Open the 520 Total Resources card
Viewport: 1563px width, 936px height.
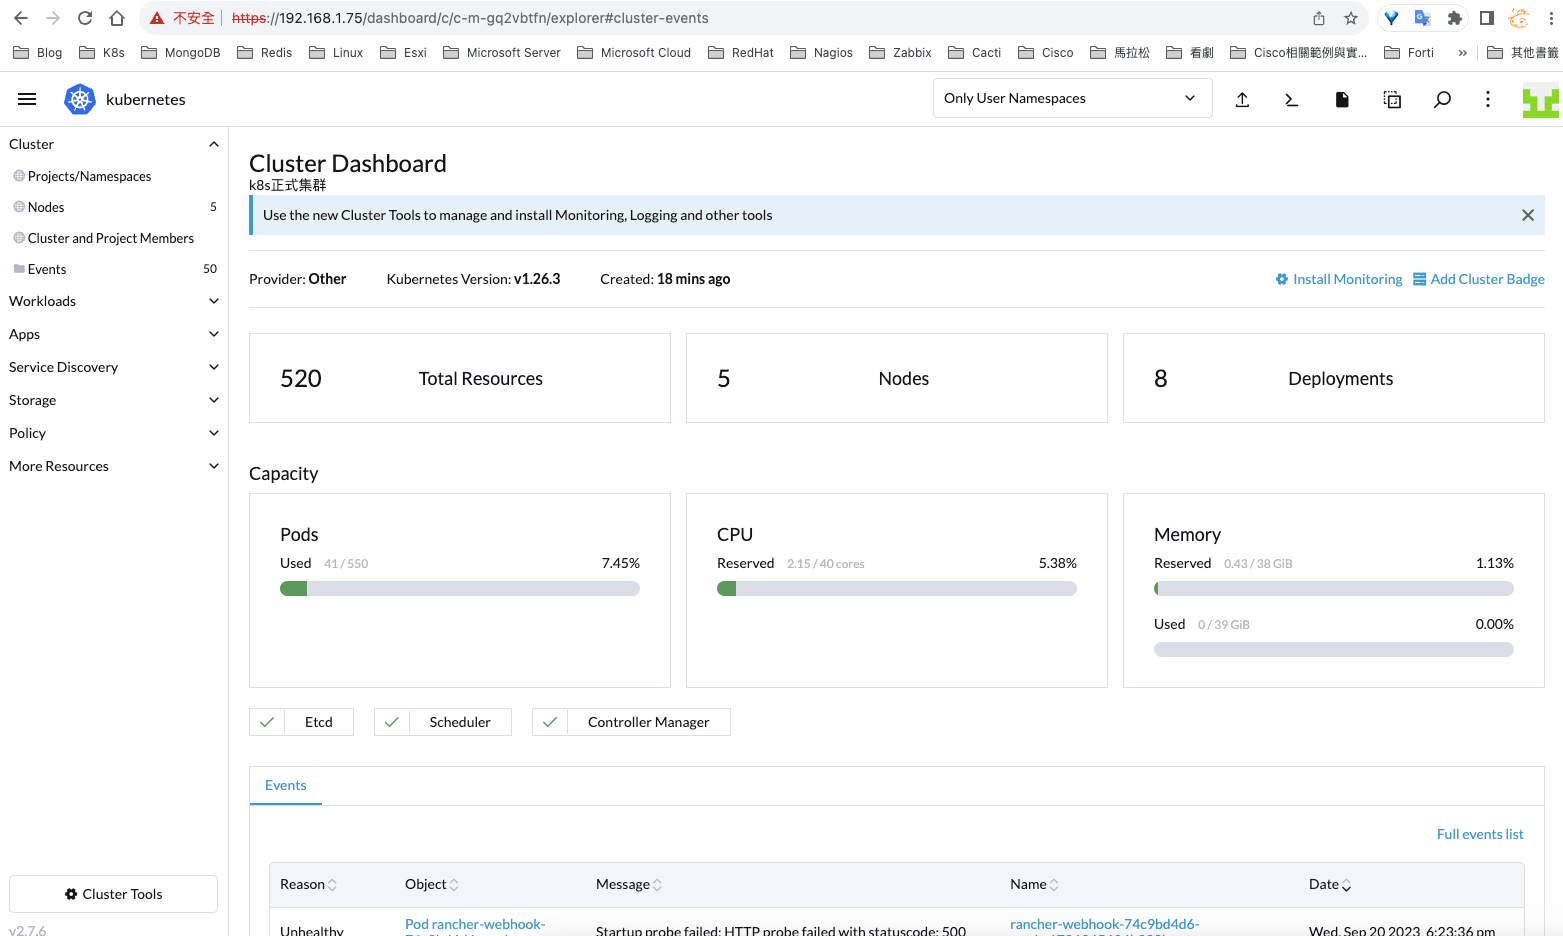[x=460, y=378]
